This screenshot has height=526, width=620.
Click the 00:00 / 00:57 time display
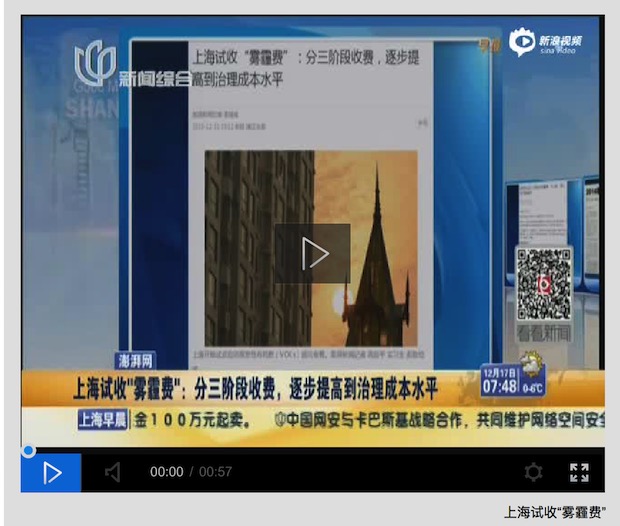(x=191, y=472)
